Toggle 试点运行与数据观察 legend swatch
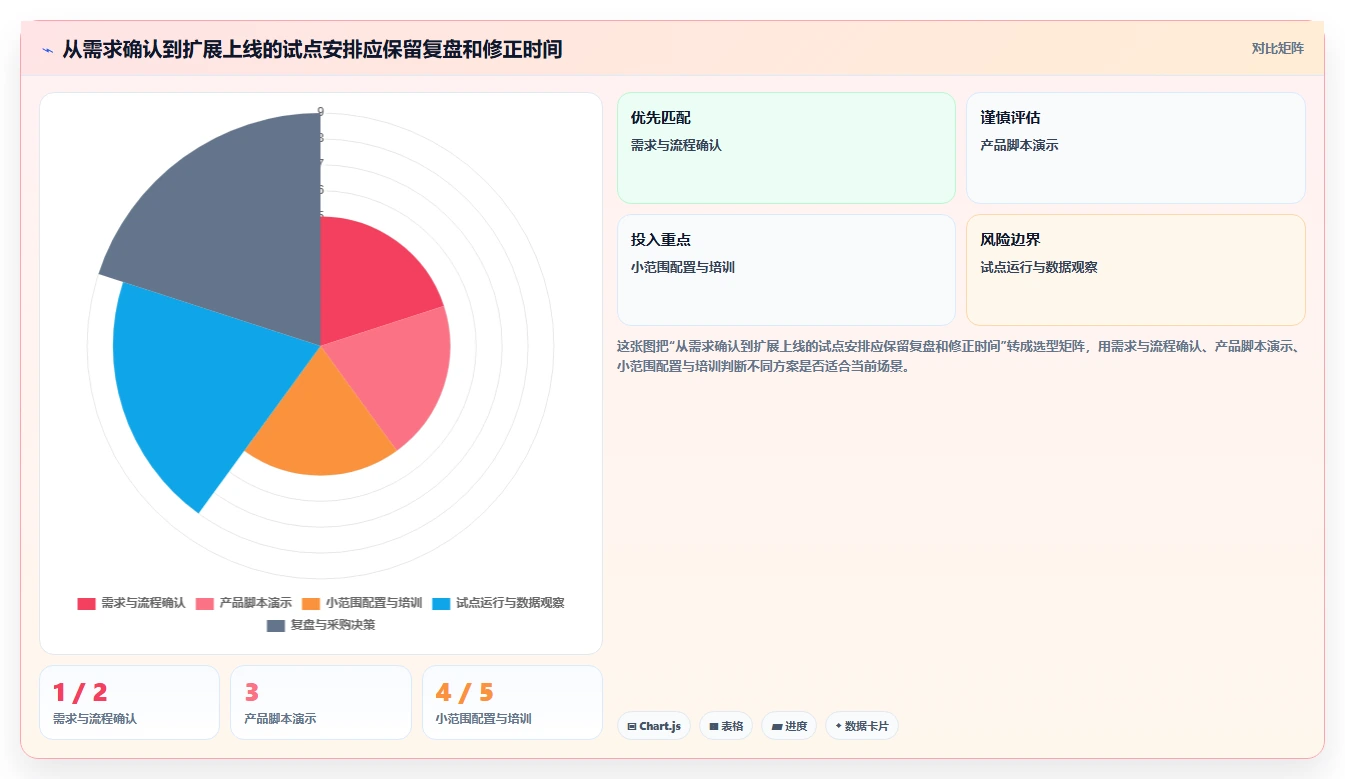1345x779 pixels. [x=442, y=603]
